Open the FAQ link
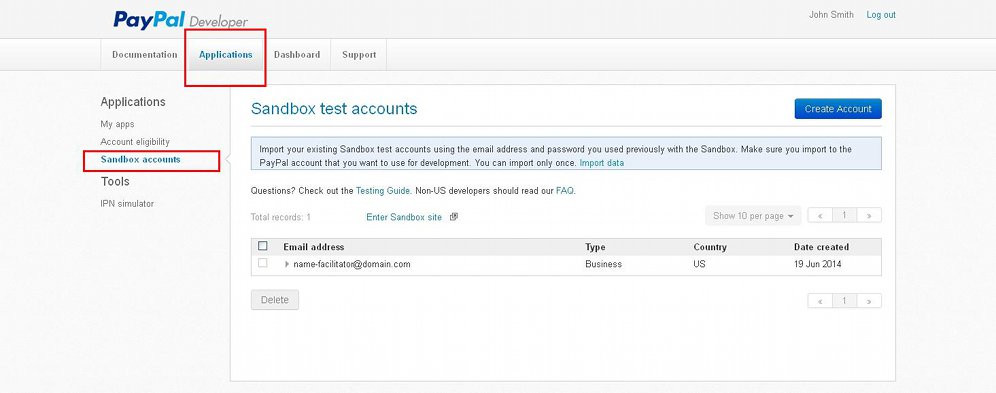 [x=565, y=190]
